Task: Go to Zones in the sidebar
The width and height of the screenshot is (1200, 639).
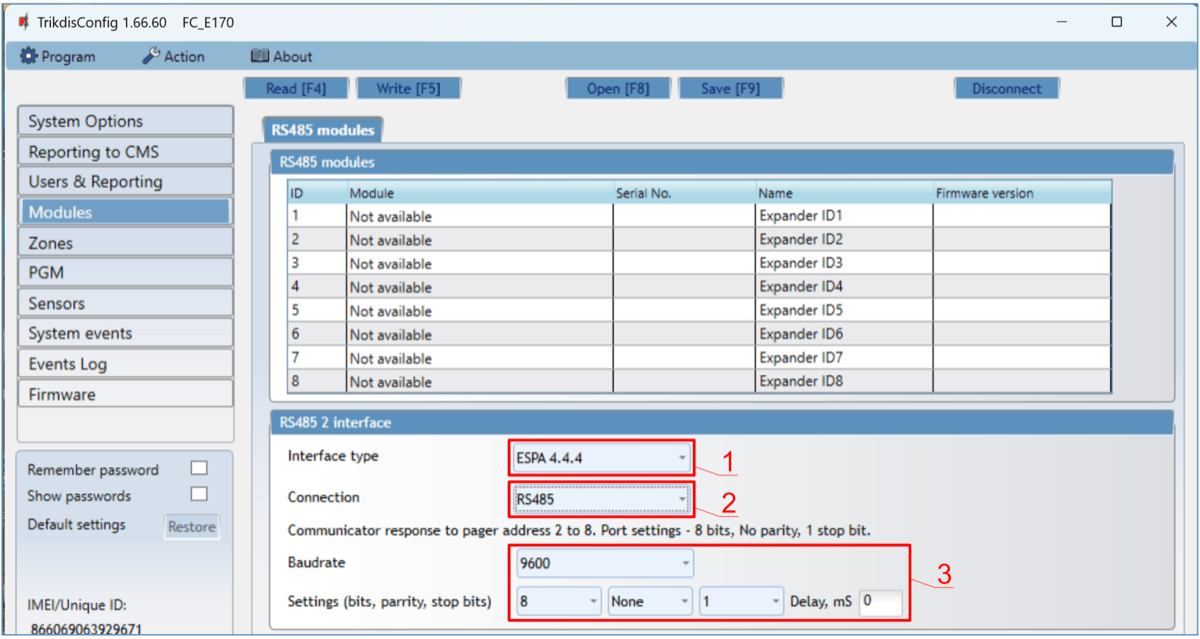Action: (x=125, y=243)
